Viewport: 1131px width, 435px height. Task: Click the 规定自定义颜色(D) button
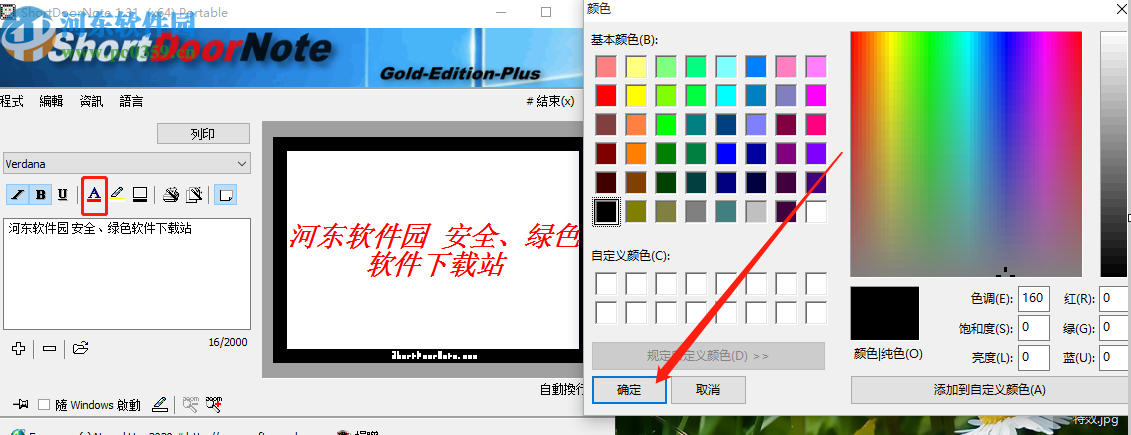click(x=708, y=356)
